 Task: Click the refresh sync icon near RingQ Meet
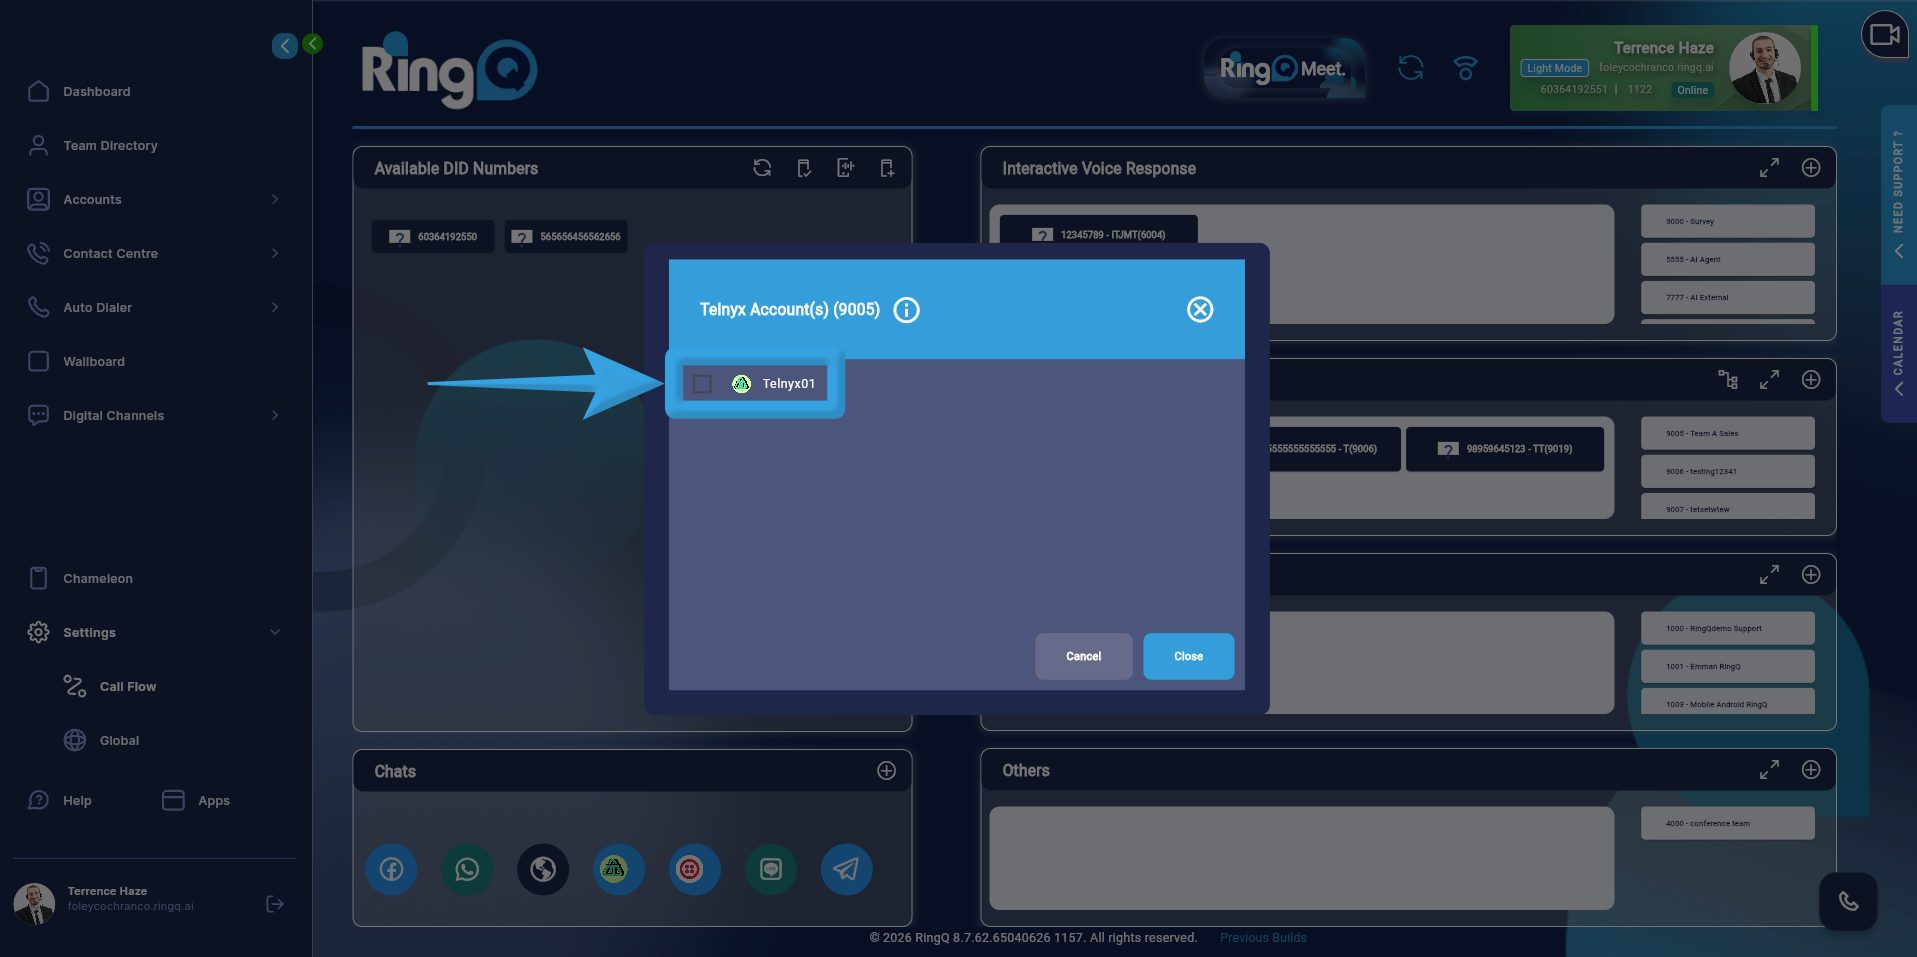pos(1410,67)
